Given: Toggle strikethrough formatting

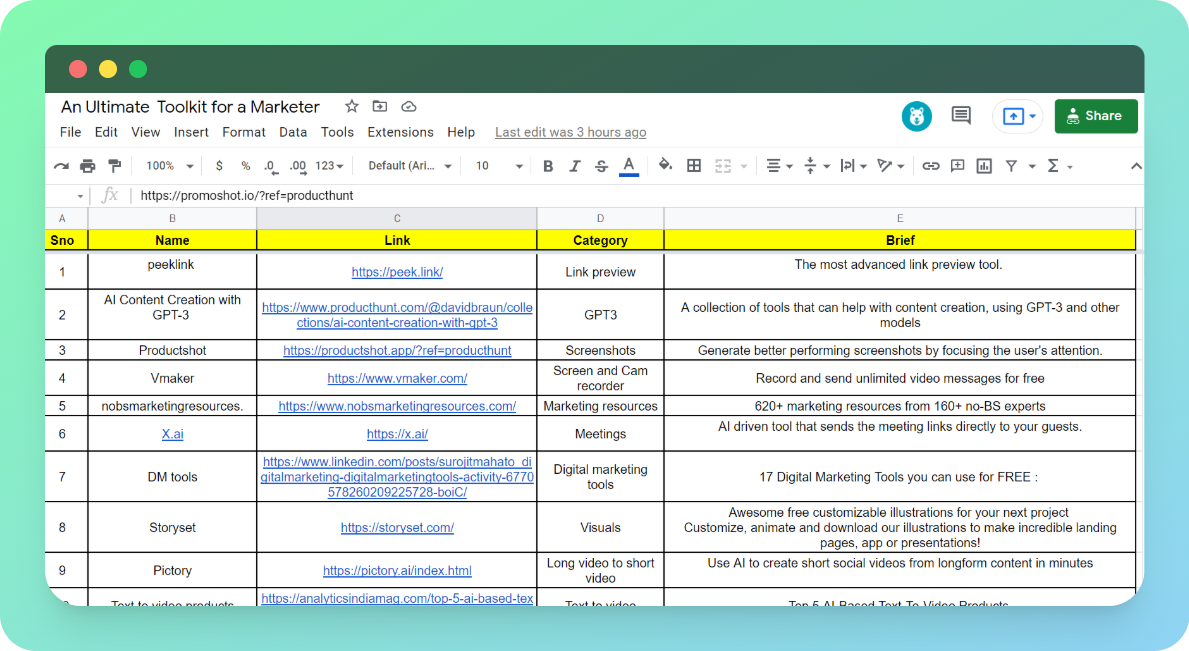Looking at the screenshot, I should [x=599, y=166].
